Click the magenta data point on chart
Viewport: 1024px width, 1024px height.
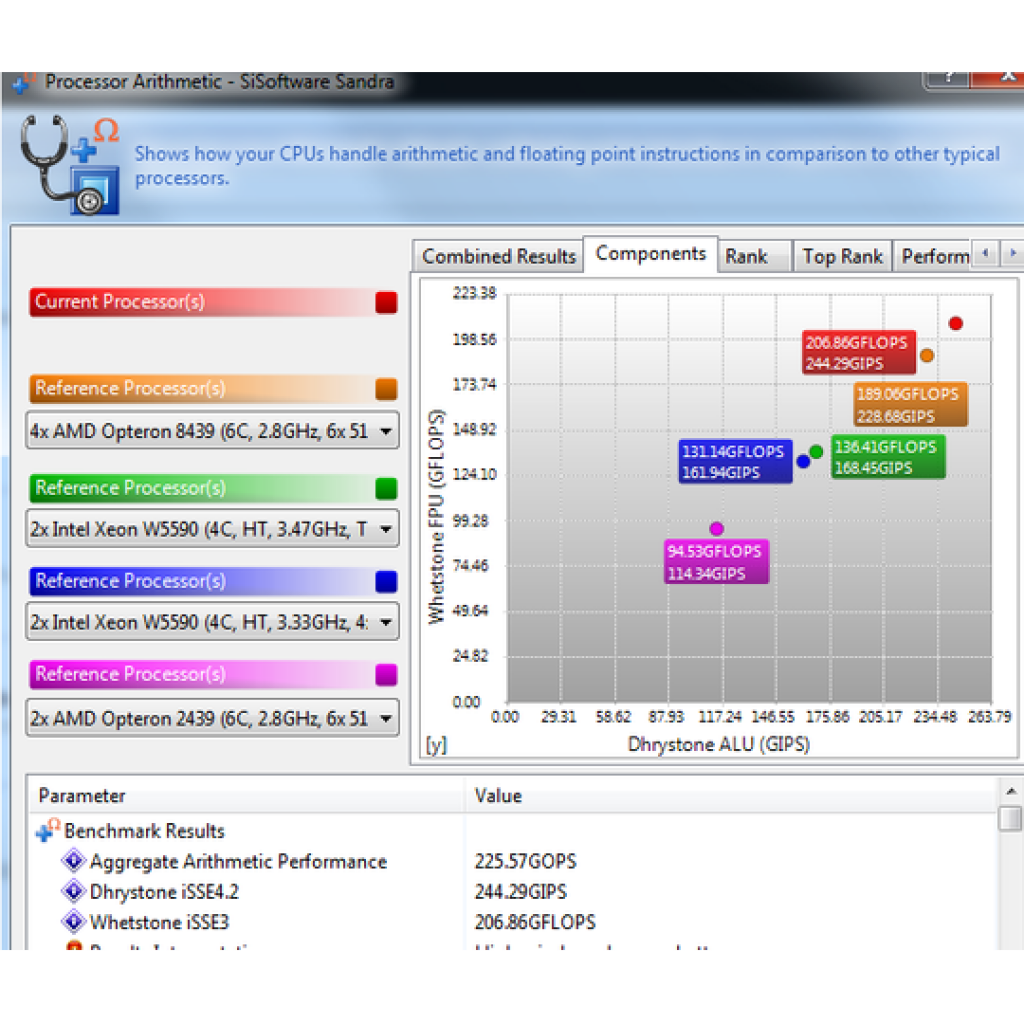click(x=716, y=528)
